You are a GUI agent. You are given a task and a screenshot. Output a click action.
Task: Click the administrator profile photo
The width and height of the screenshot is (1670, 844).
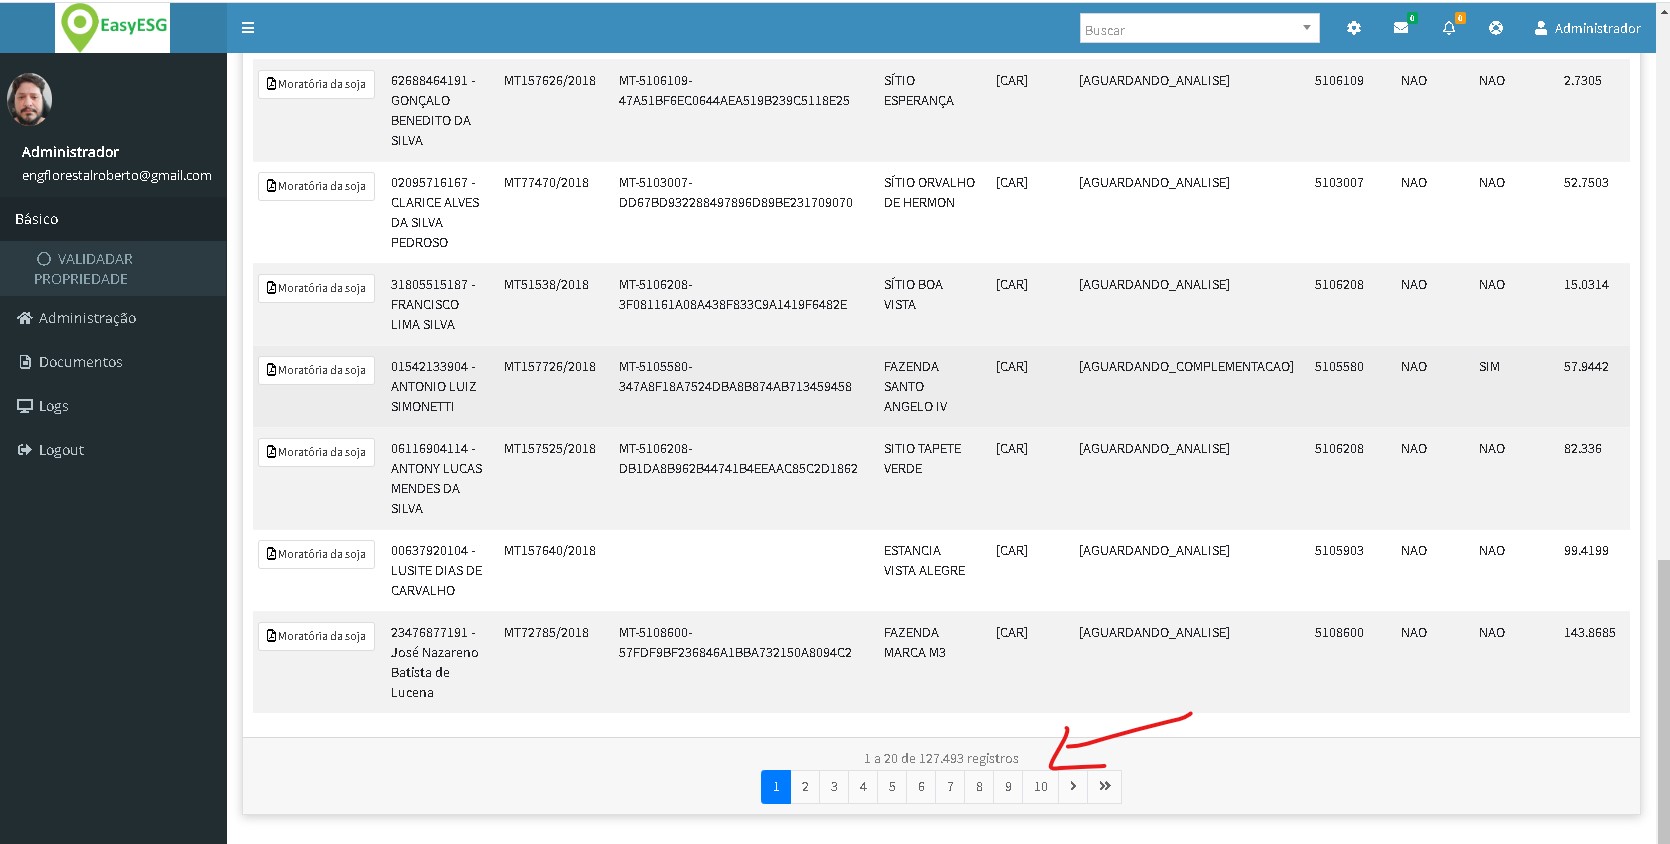pyautogui.click(x=29, y=99)
